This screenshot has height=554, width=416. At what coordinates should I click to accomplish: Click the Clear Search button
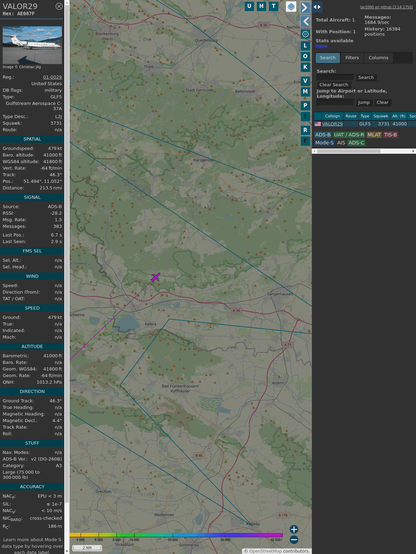click(x=334, y=84)
